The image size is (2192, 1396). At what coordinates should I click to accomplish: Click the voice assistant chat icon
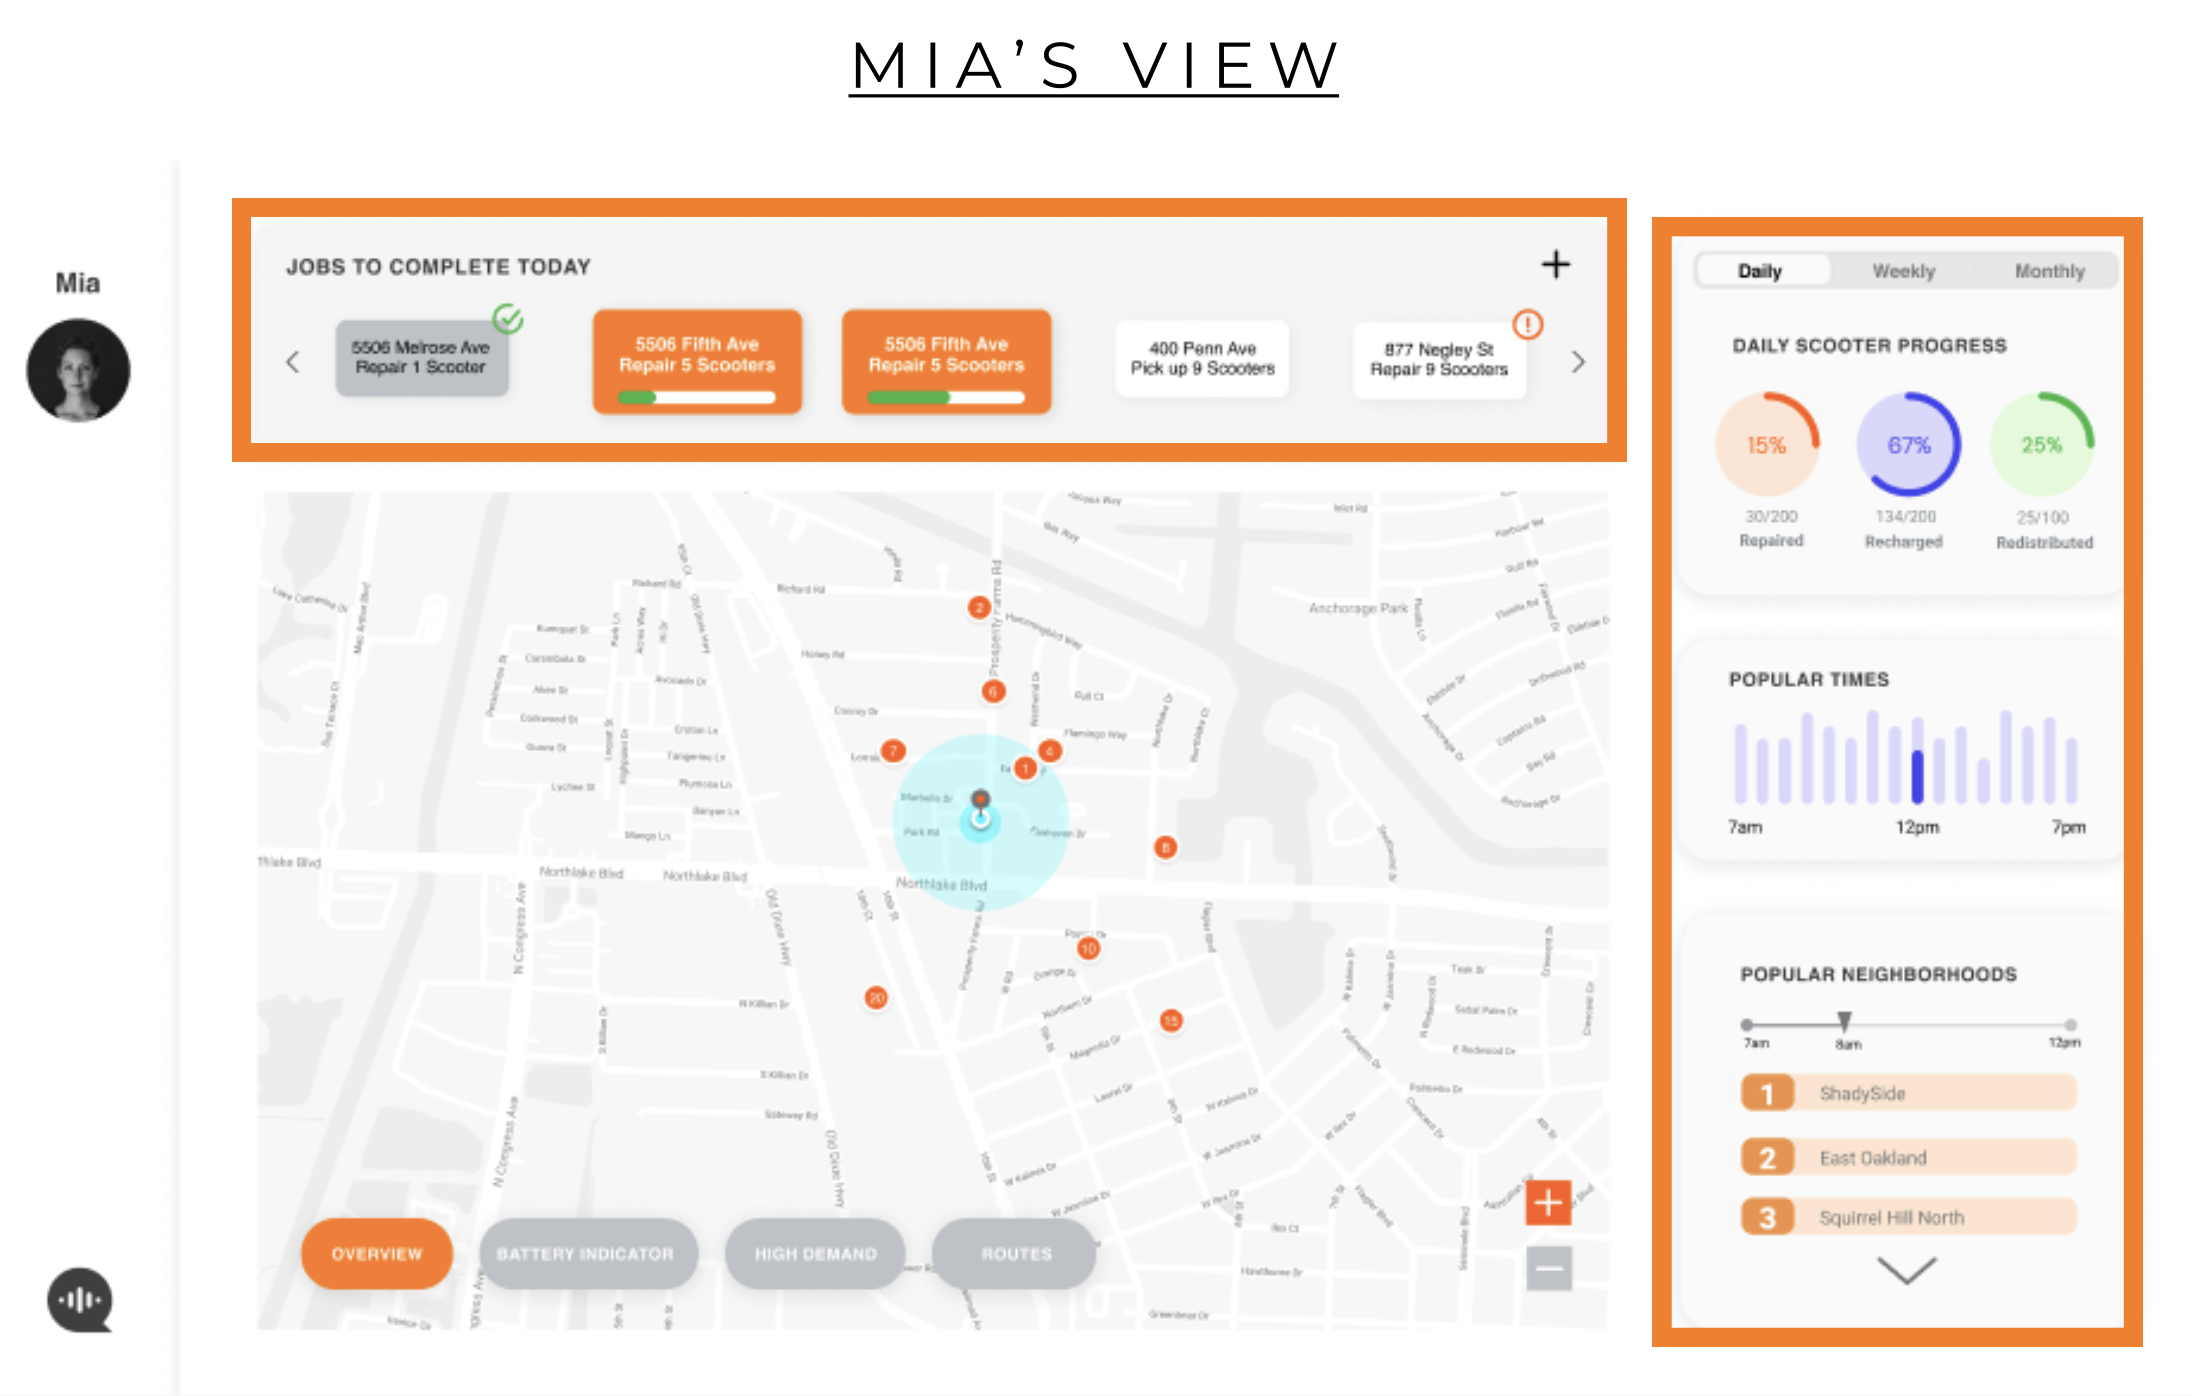click(80, 1300)
